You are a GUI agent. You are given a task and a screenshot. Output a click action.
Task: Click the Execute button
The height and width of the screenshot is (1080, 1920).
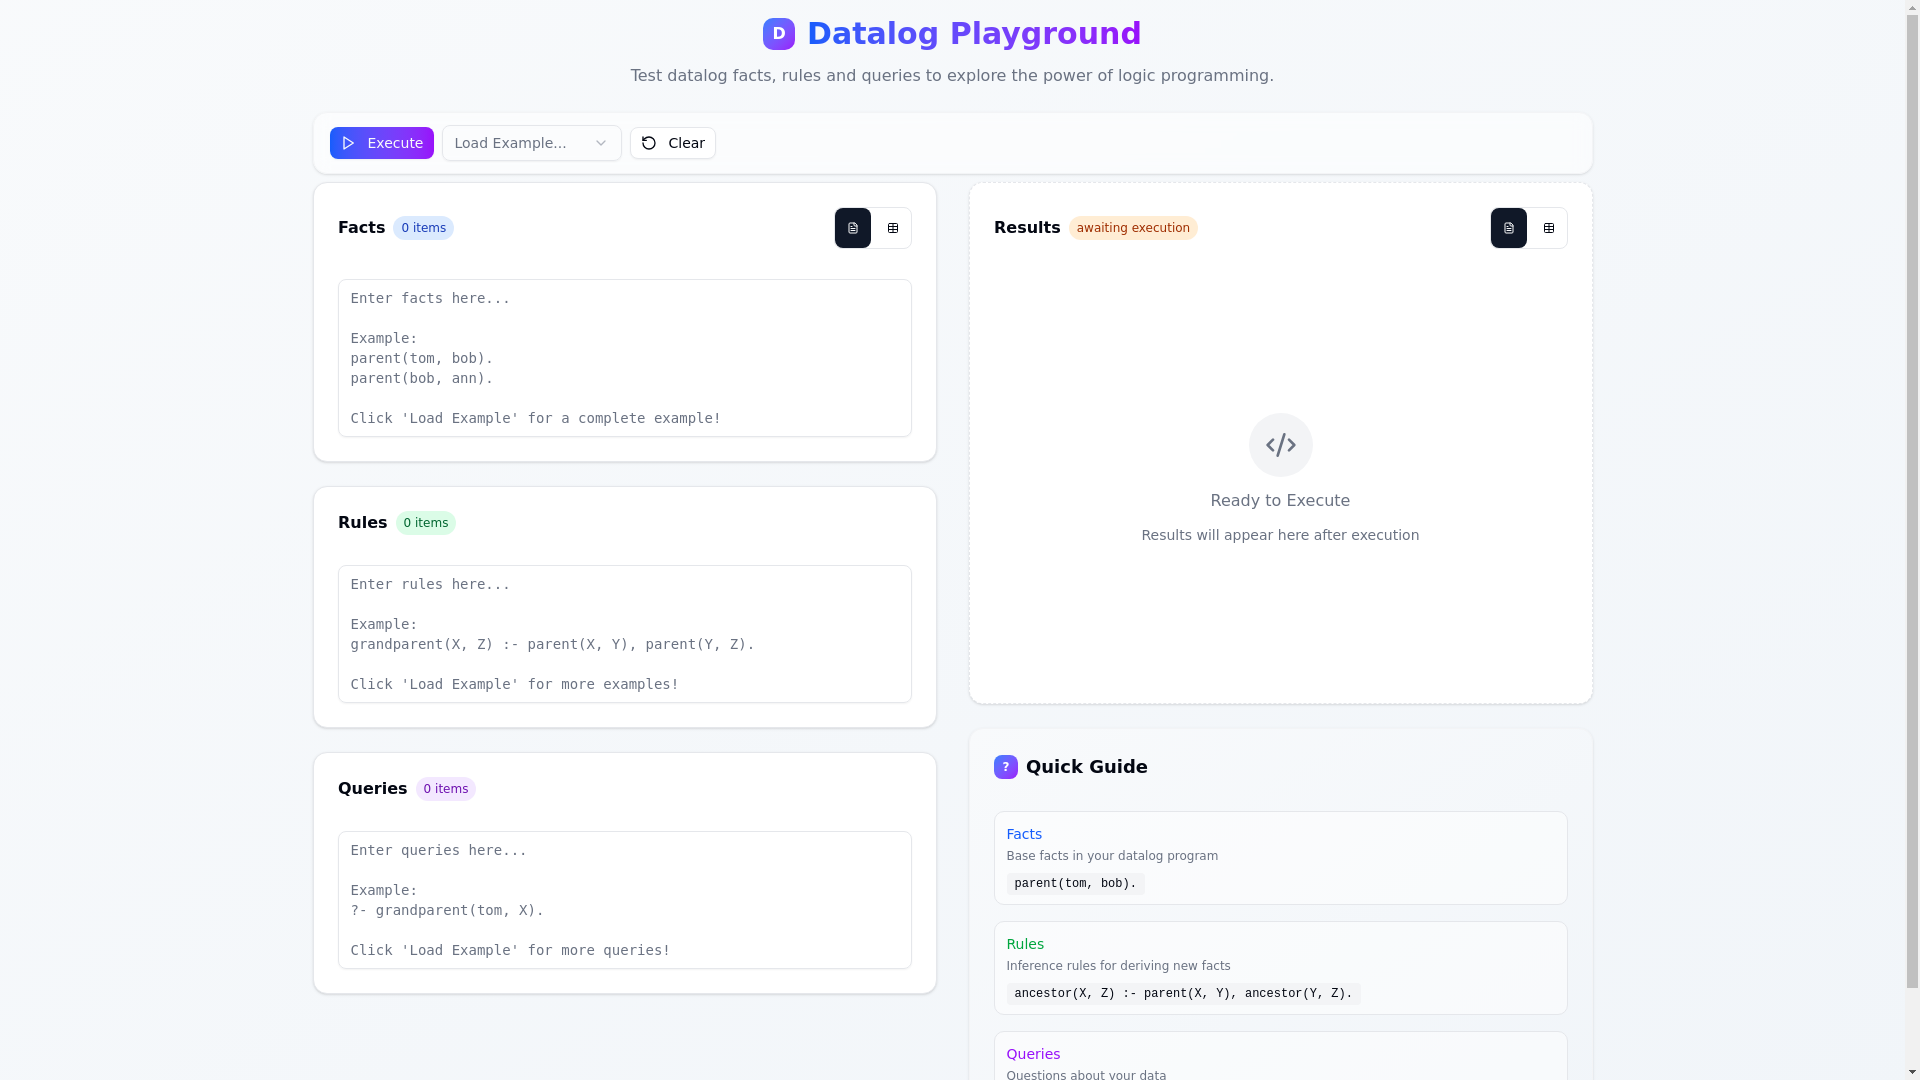pos(382,143)
